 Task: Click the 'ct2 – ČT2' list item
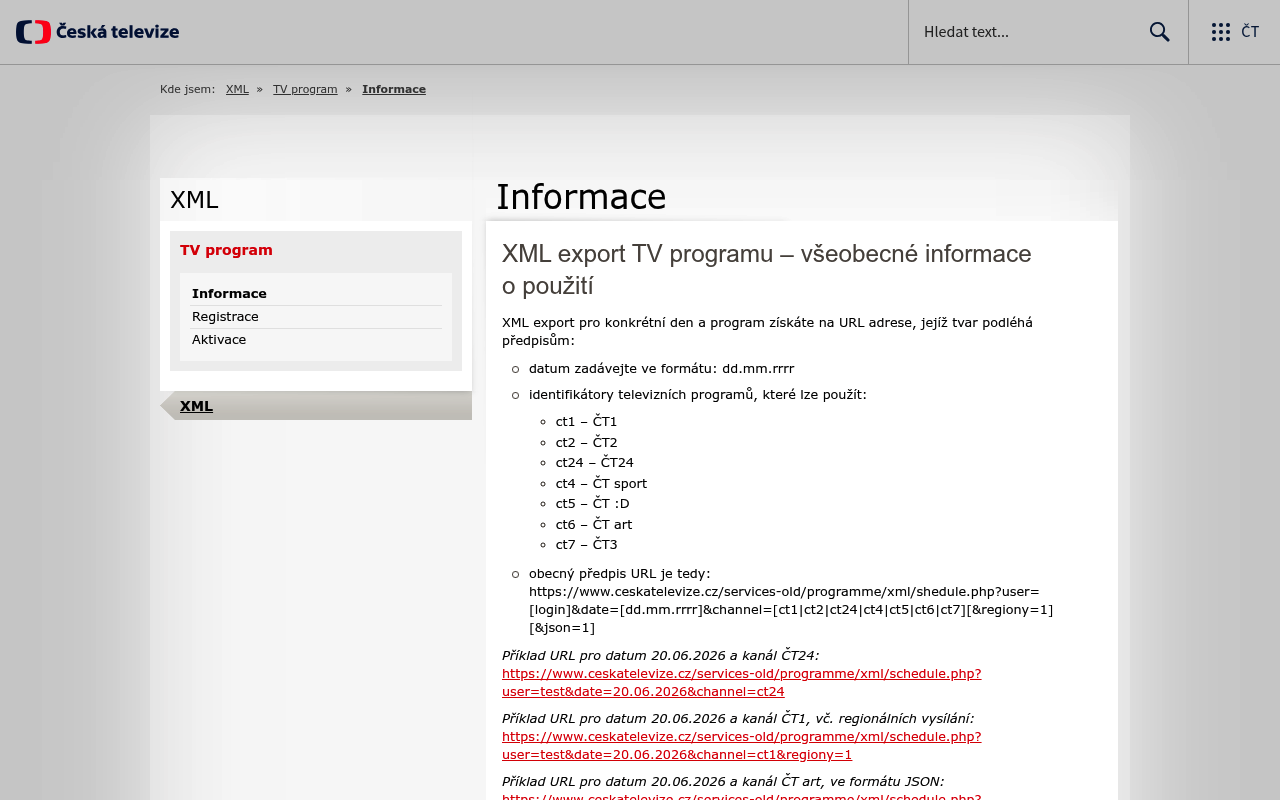(x=586, y=442)
